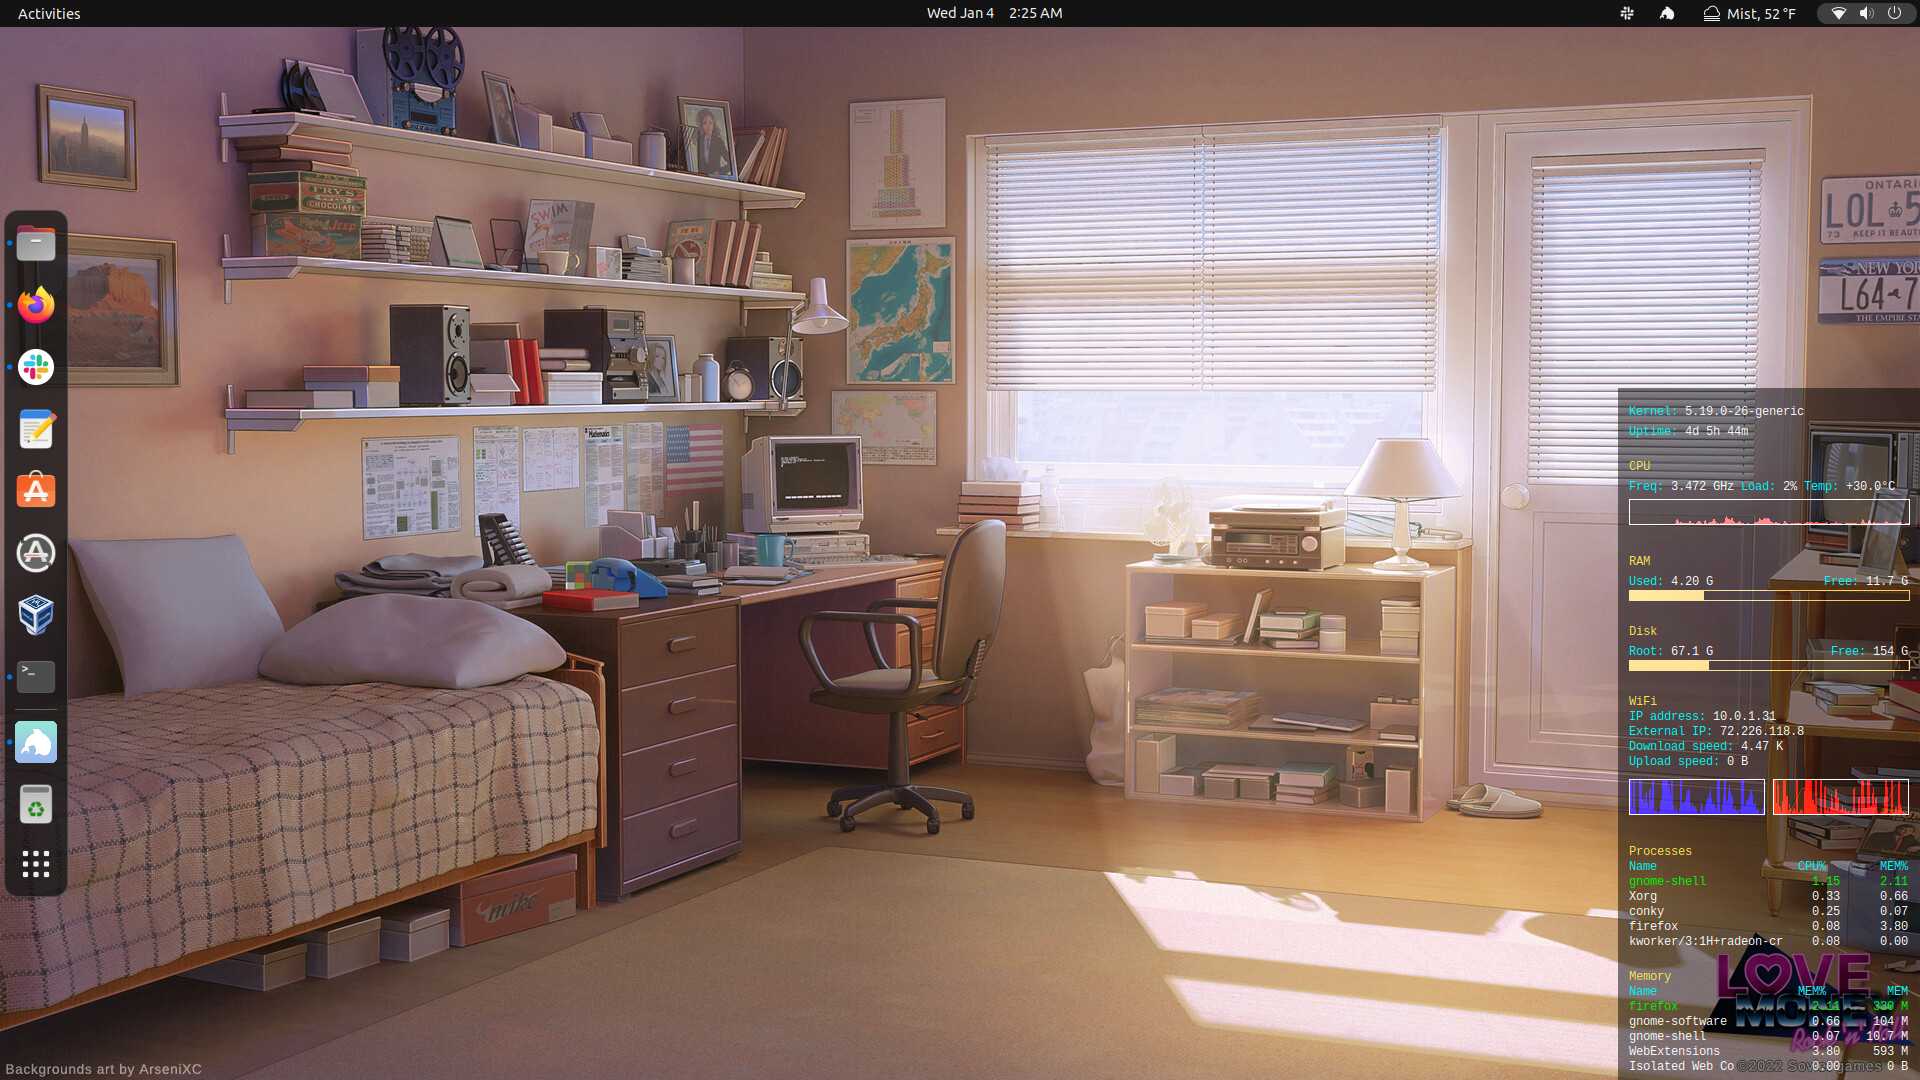Open the Files manager from the dock

click(x=36, y=243)
